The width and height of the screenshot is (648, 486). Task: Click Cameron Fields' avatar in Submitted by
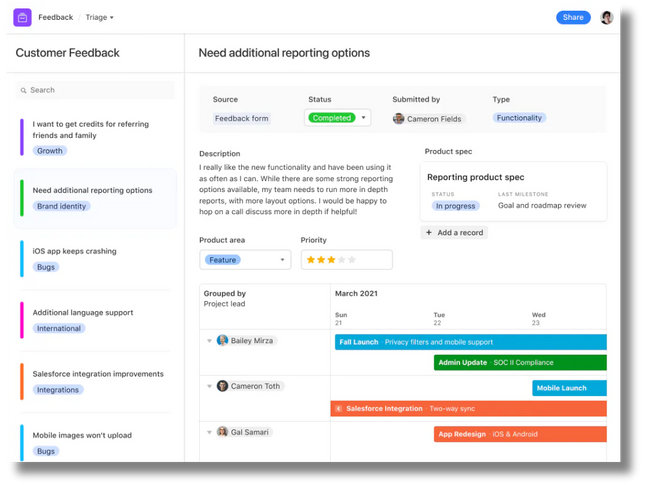398,118
